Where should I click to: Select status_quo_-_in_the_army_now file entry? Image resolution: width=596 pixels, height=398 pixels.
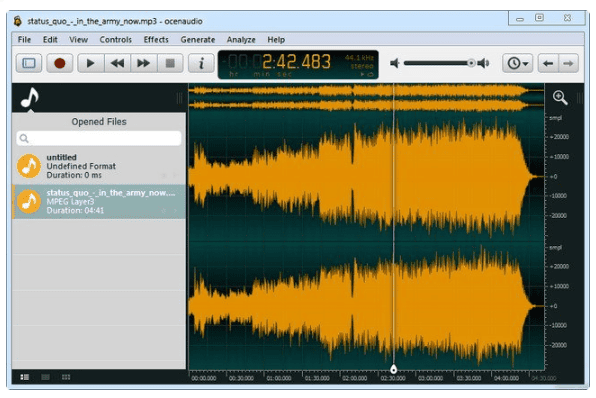click(x=99, y=201)
